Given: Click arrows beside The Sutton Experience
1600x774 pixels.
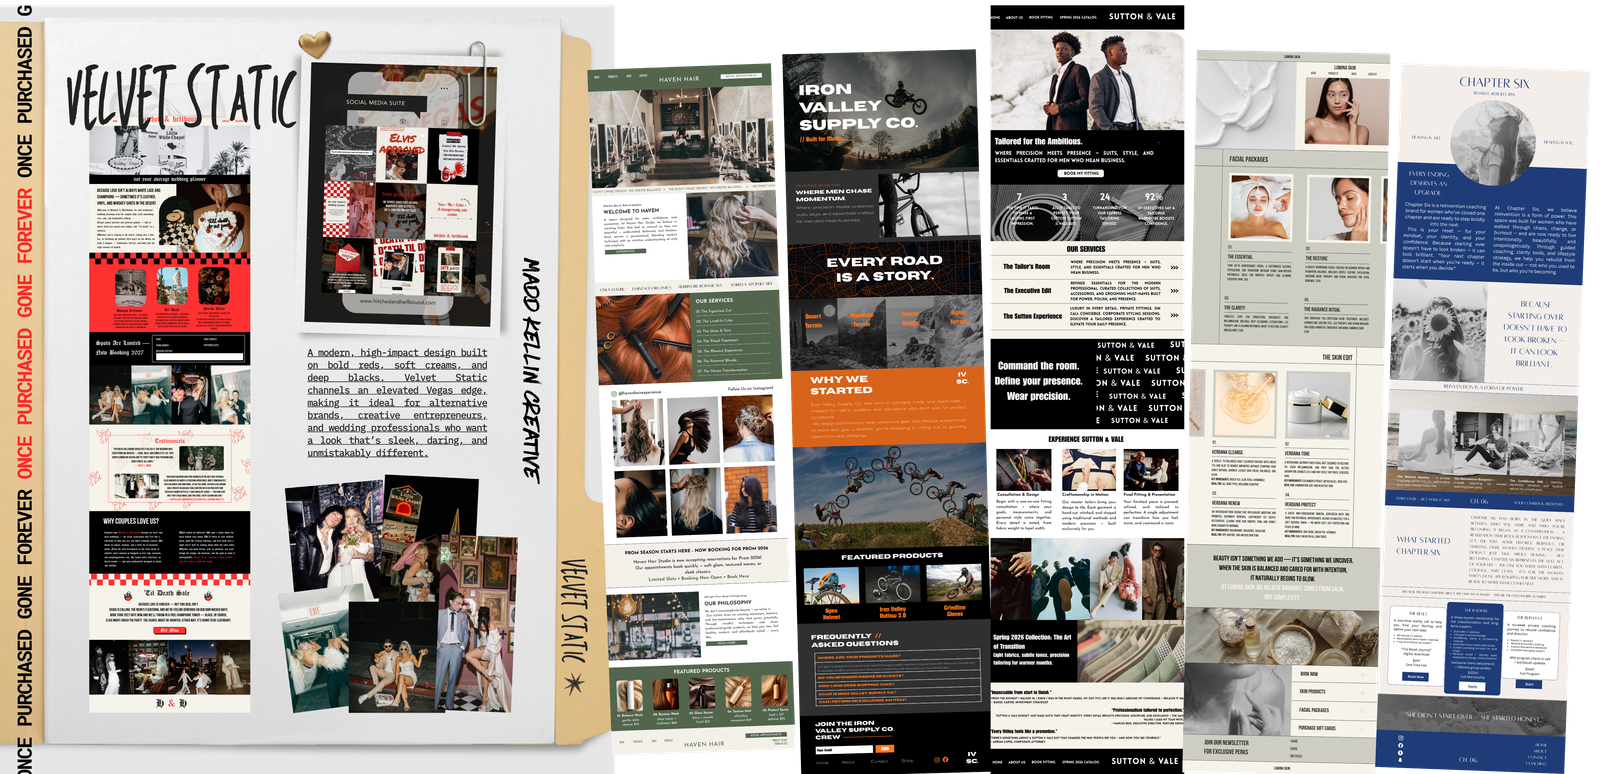Looking at the screenshot, I should click(x=1174, y=315).
